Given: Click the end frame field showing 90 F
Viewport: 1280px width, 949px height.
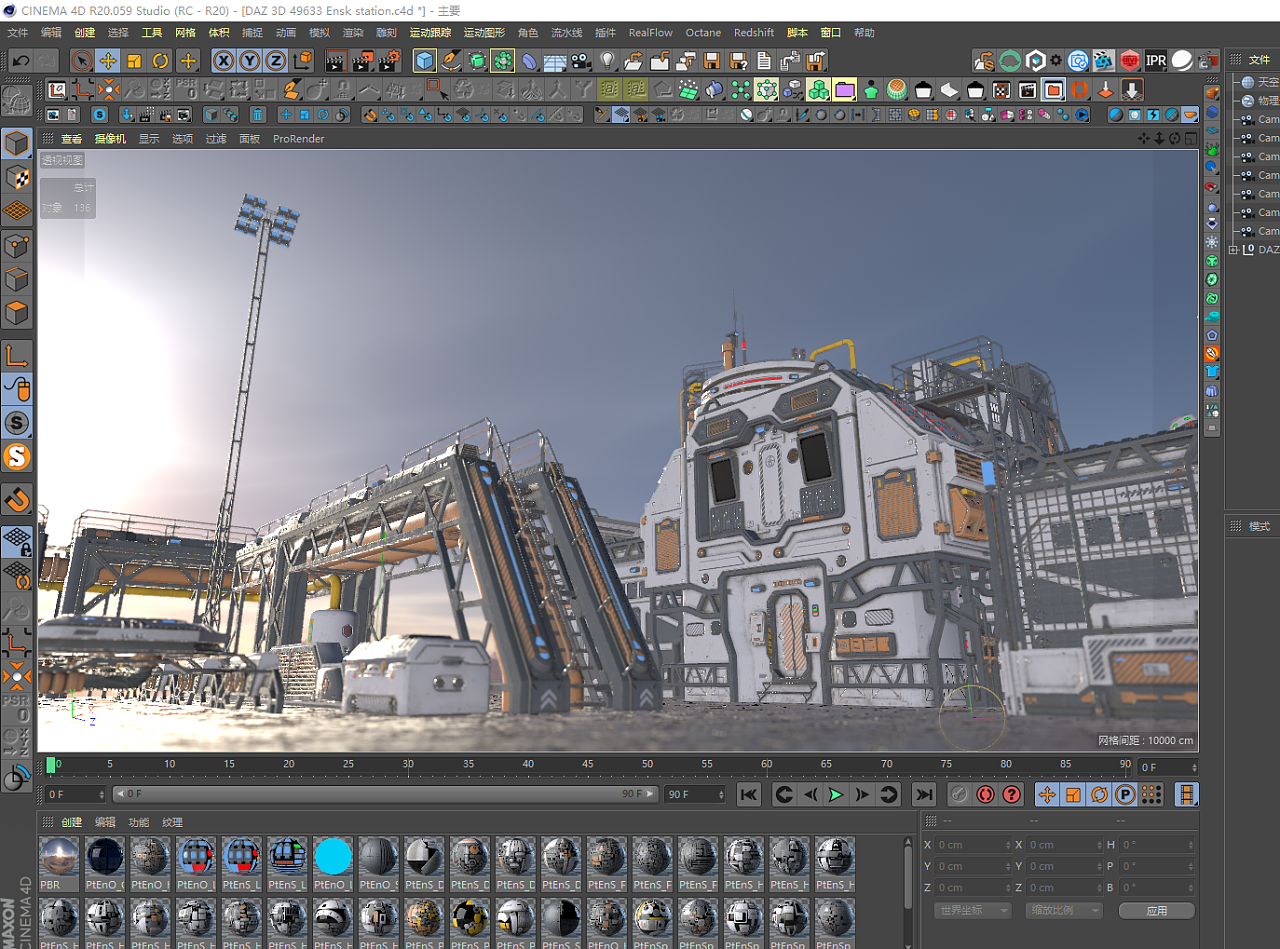Looking at the screenshot, I should click(695, 794).
